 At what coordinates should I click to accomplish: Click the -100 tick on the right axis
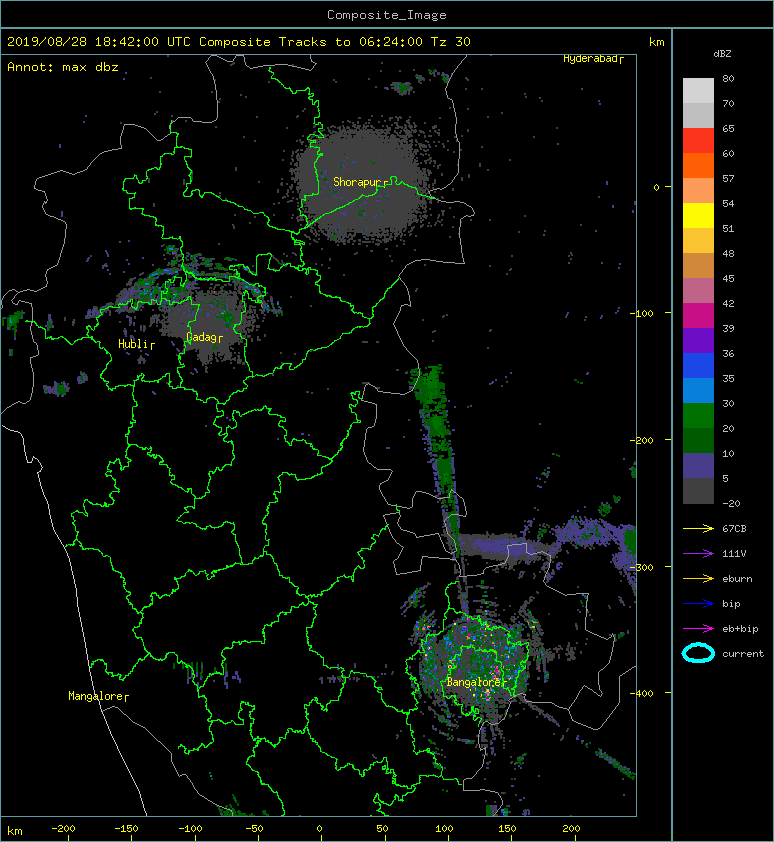644,313
